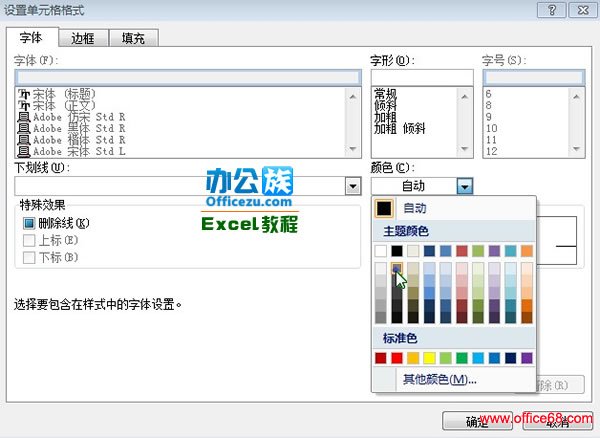Select font Adobe 宋体 Std L
The height and width of the screenshot is (438, 600).
pos(72,151)
